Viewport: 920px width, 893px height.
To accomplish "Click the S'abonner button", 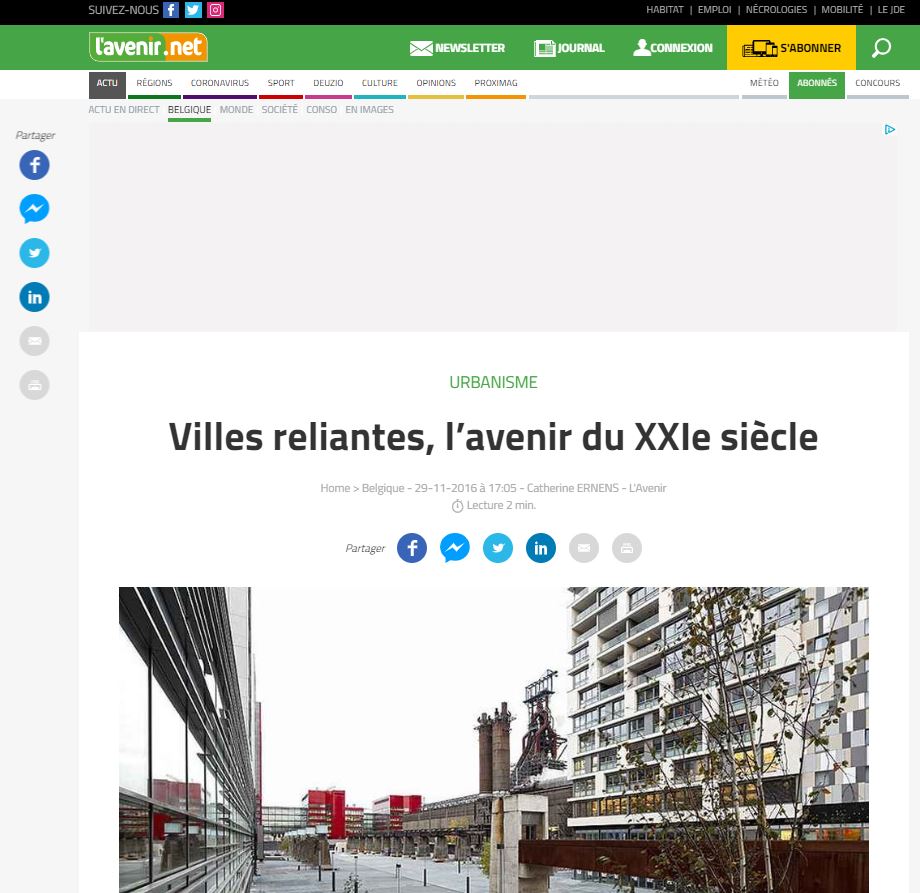I will click(791, 48).
